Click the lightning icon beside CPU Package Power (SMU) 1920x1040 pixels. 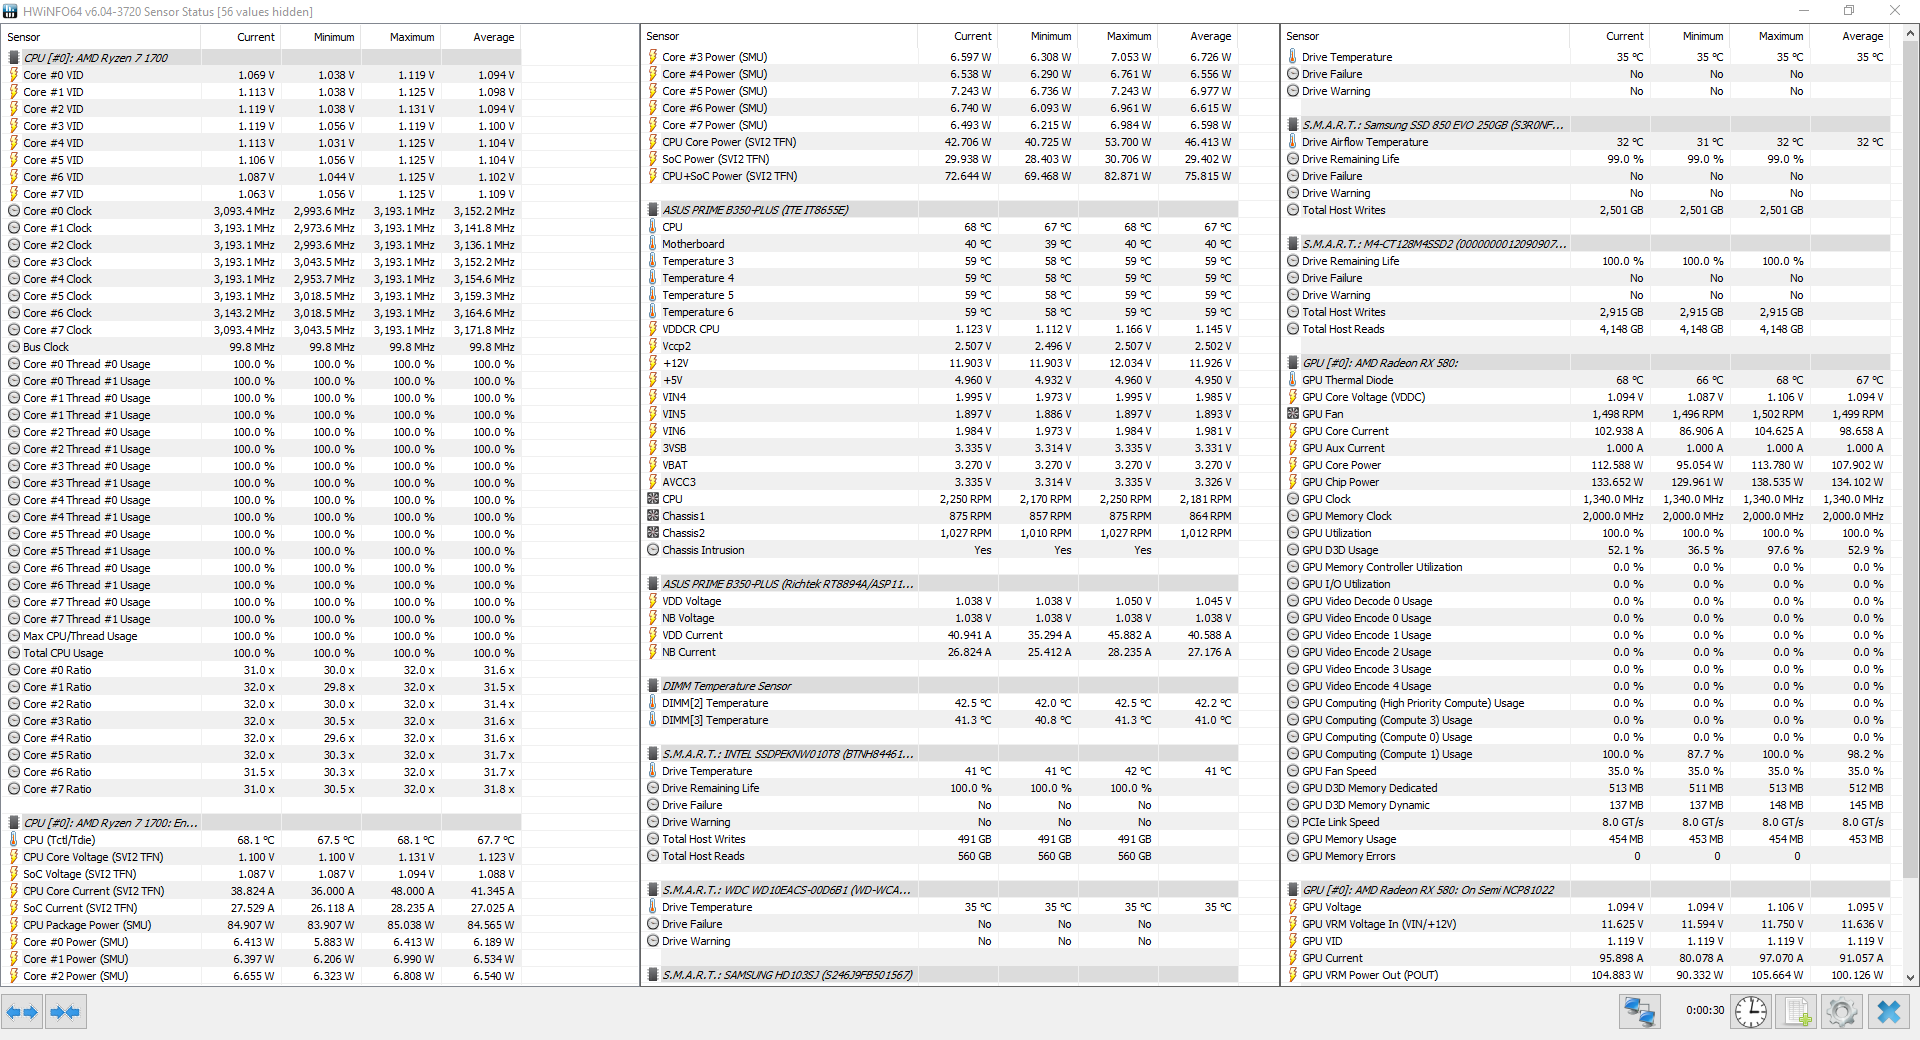tap(14, 925)
